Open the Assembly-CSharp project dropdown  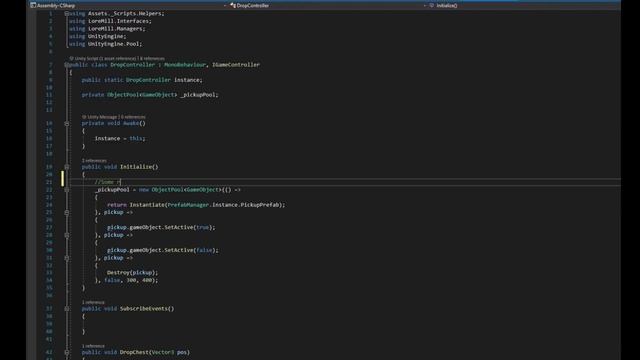(128, 5)
